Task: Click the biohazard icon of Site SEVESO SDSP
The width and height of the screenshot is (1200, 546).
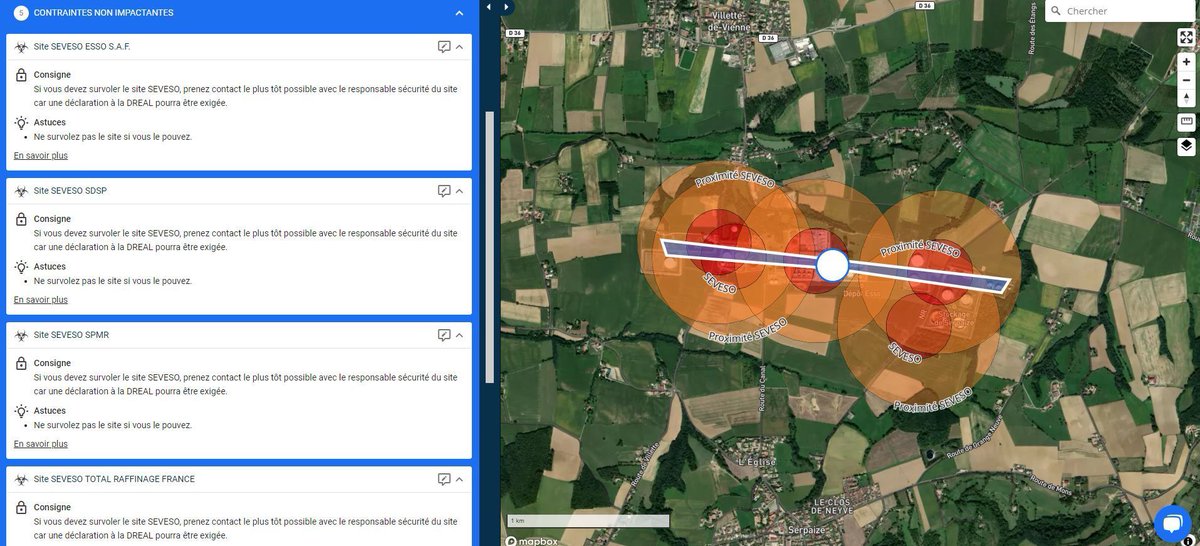Action: 21,191
